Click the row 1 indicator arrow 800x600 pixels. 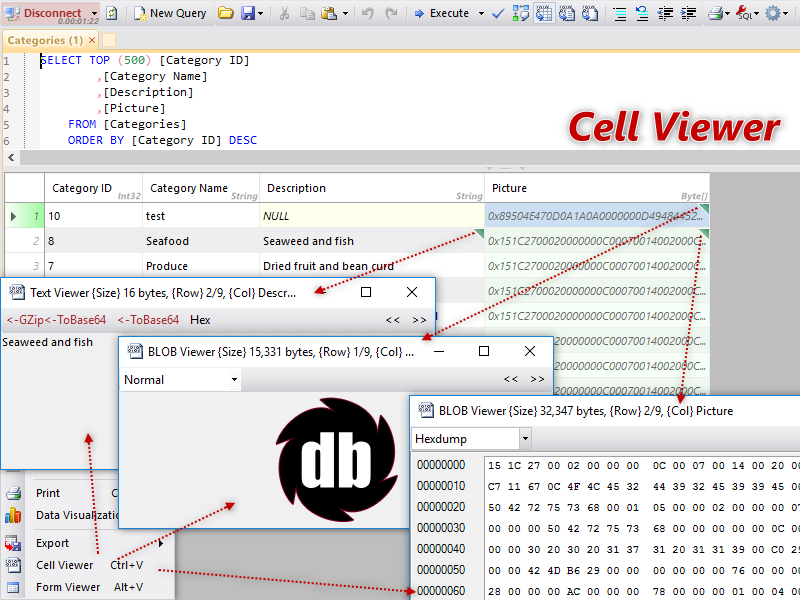(x=14, y=216)
